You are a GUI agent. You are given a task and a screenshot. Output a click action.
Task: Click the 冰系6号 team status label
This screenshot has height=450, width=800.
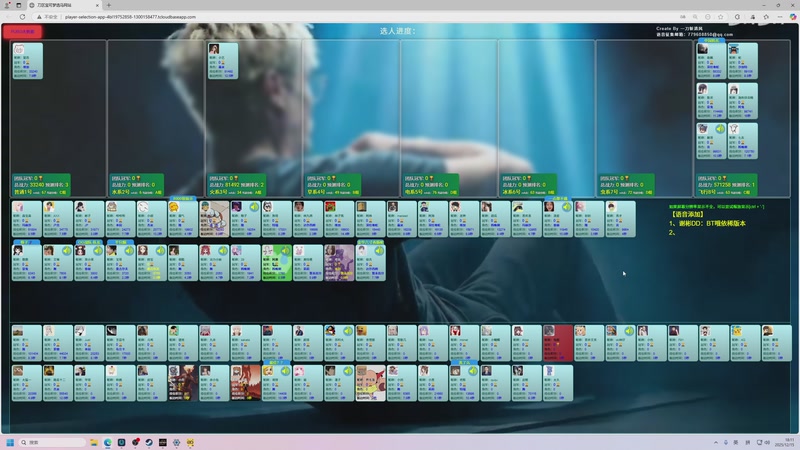pos(529,185)
